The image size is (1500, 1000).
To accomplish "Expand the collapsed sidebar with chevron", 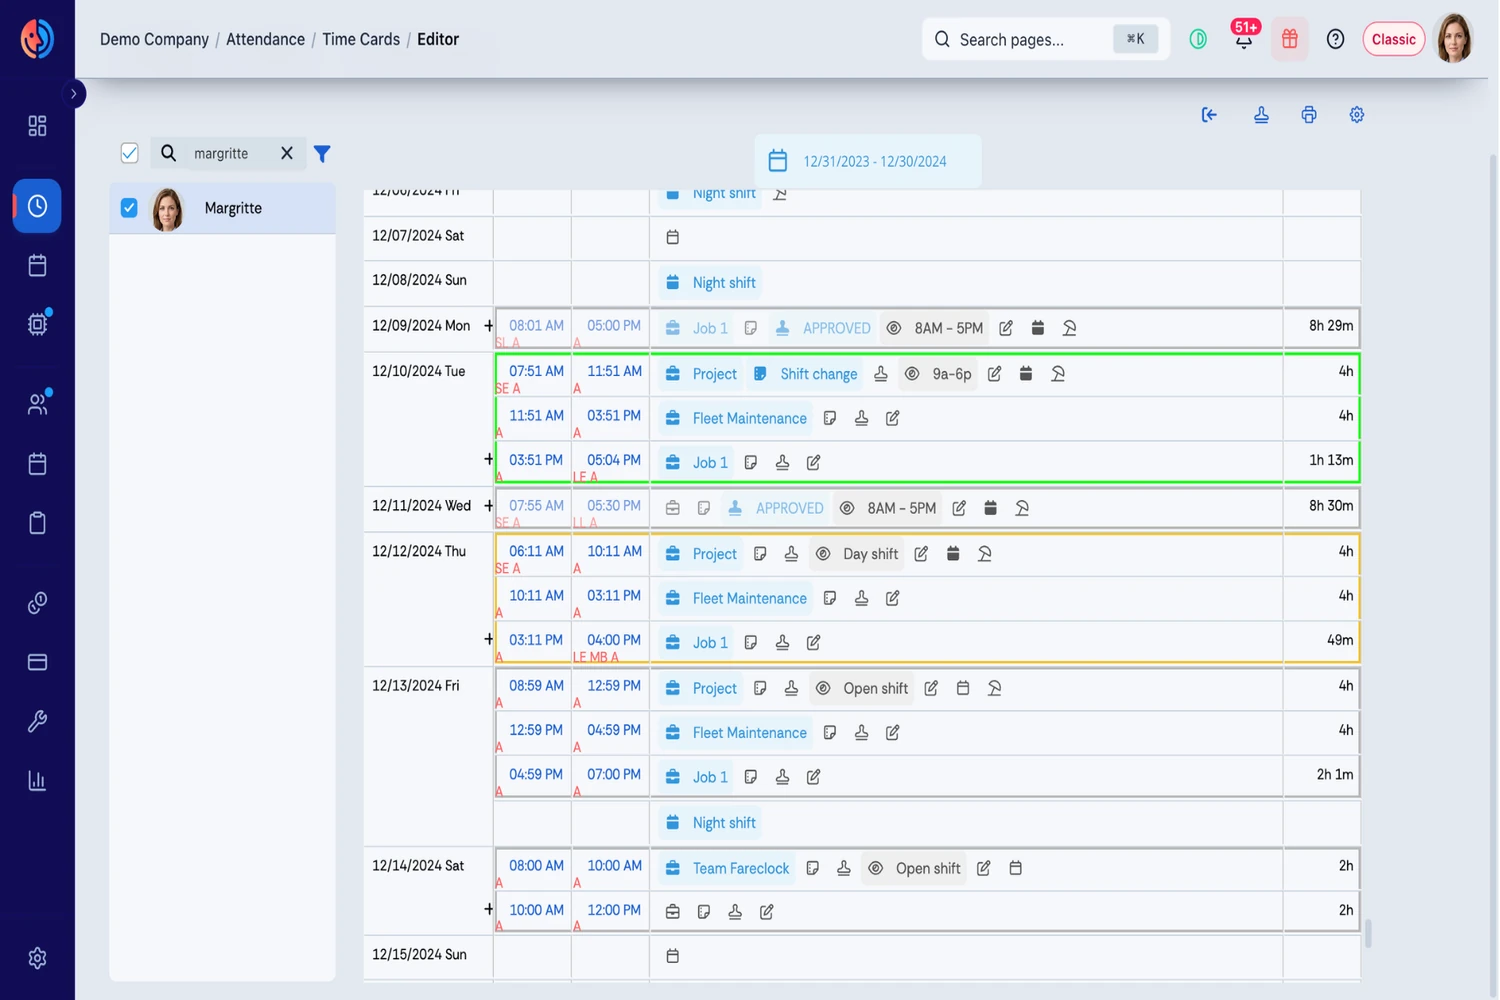I will pyautogui.click(x=73, y=94).
